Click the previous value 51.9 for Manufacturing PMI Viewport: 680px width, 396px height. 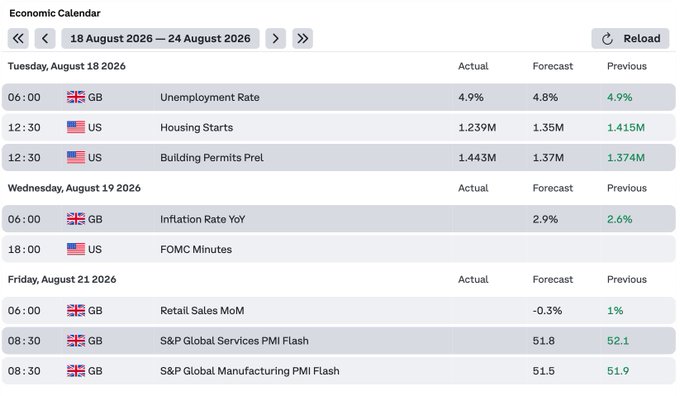coord(618,371)
